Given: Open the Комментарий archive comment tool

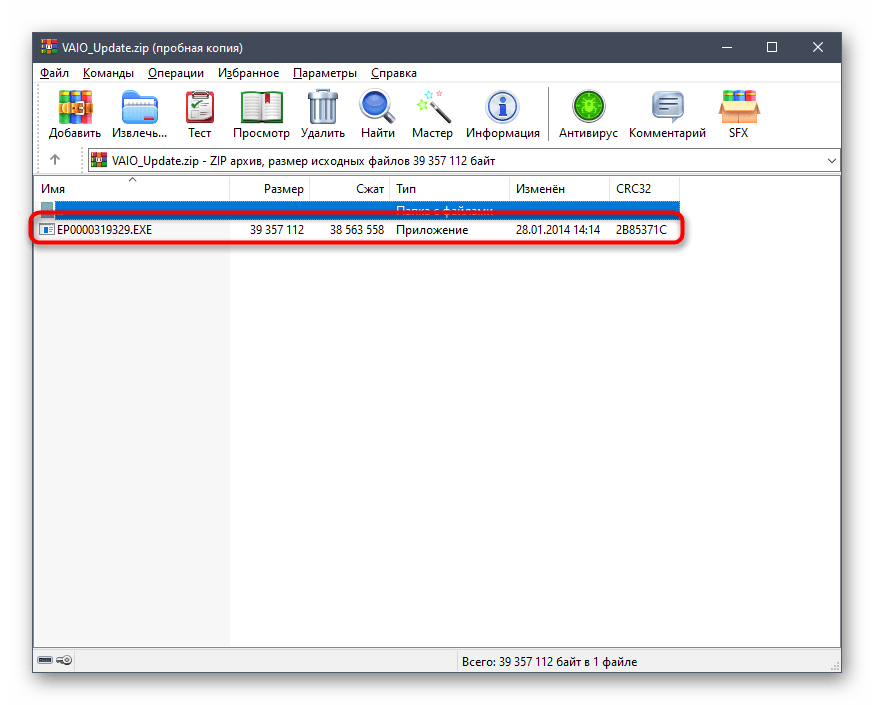Looking at the screenshot, I should [x=667, y=114].
